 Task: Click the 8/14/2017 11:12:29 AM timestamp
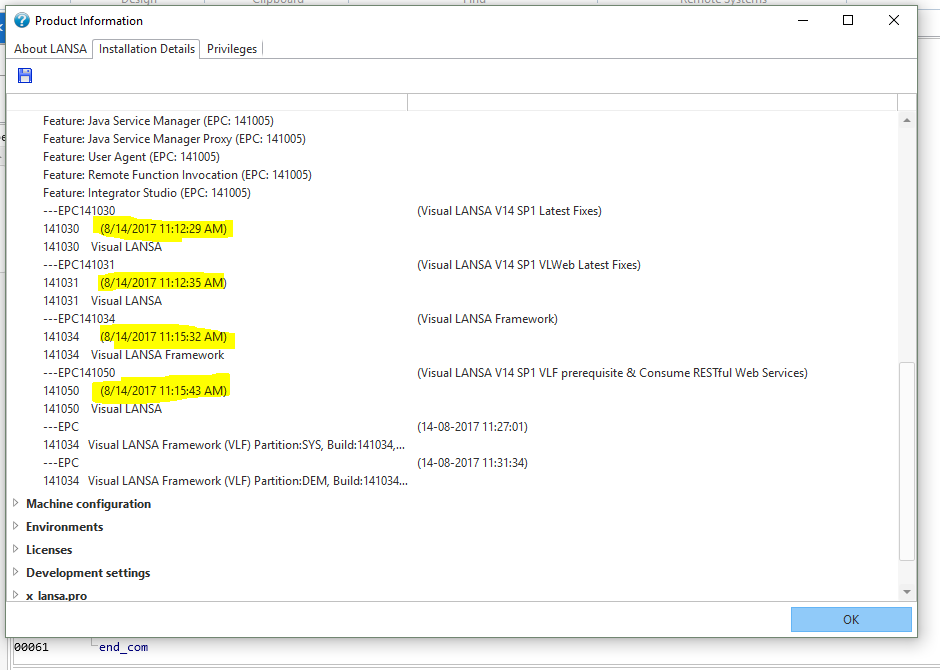pyautogui.click(x=163, y=229)
